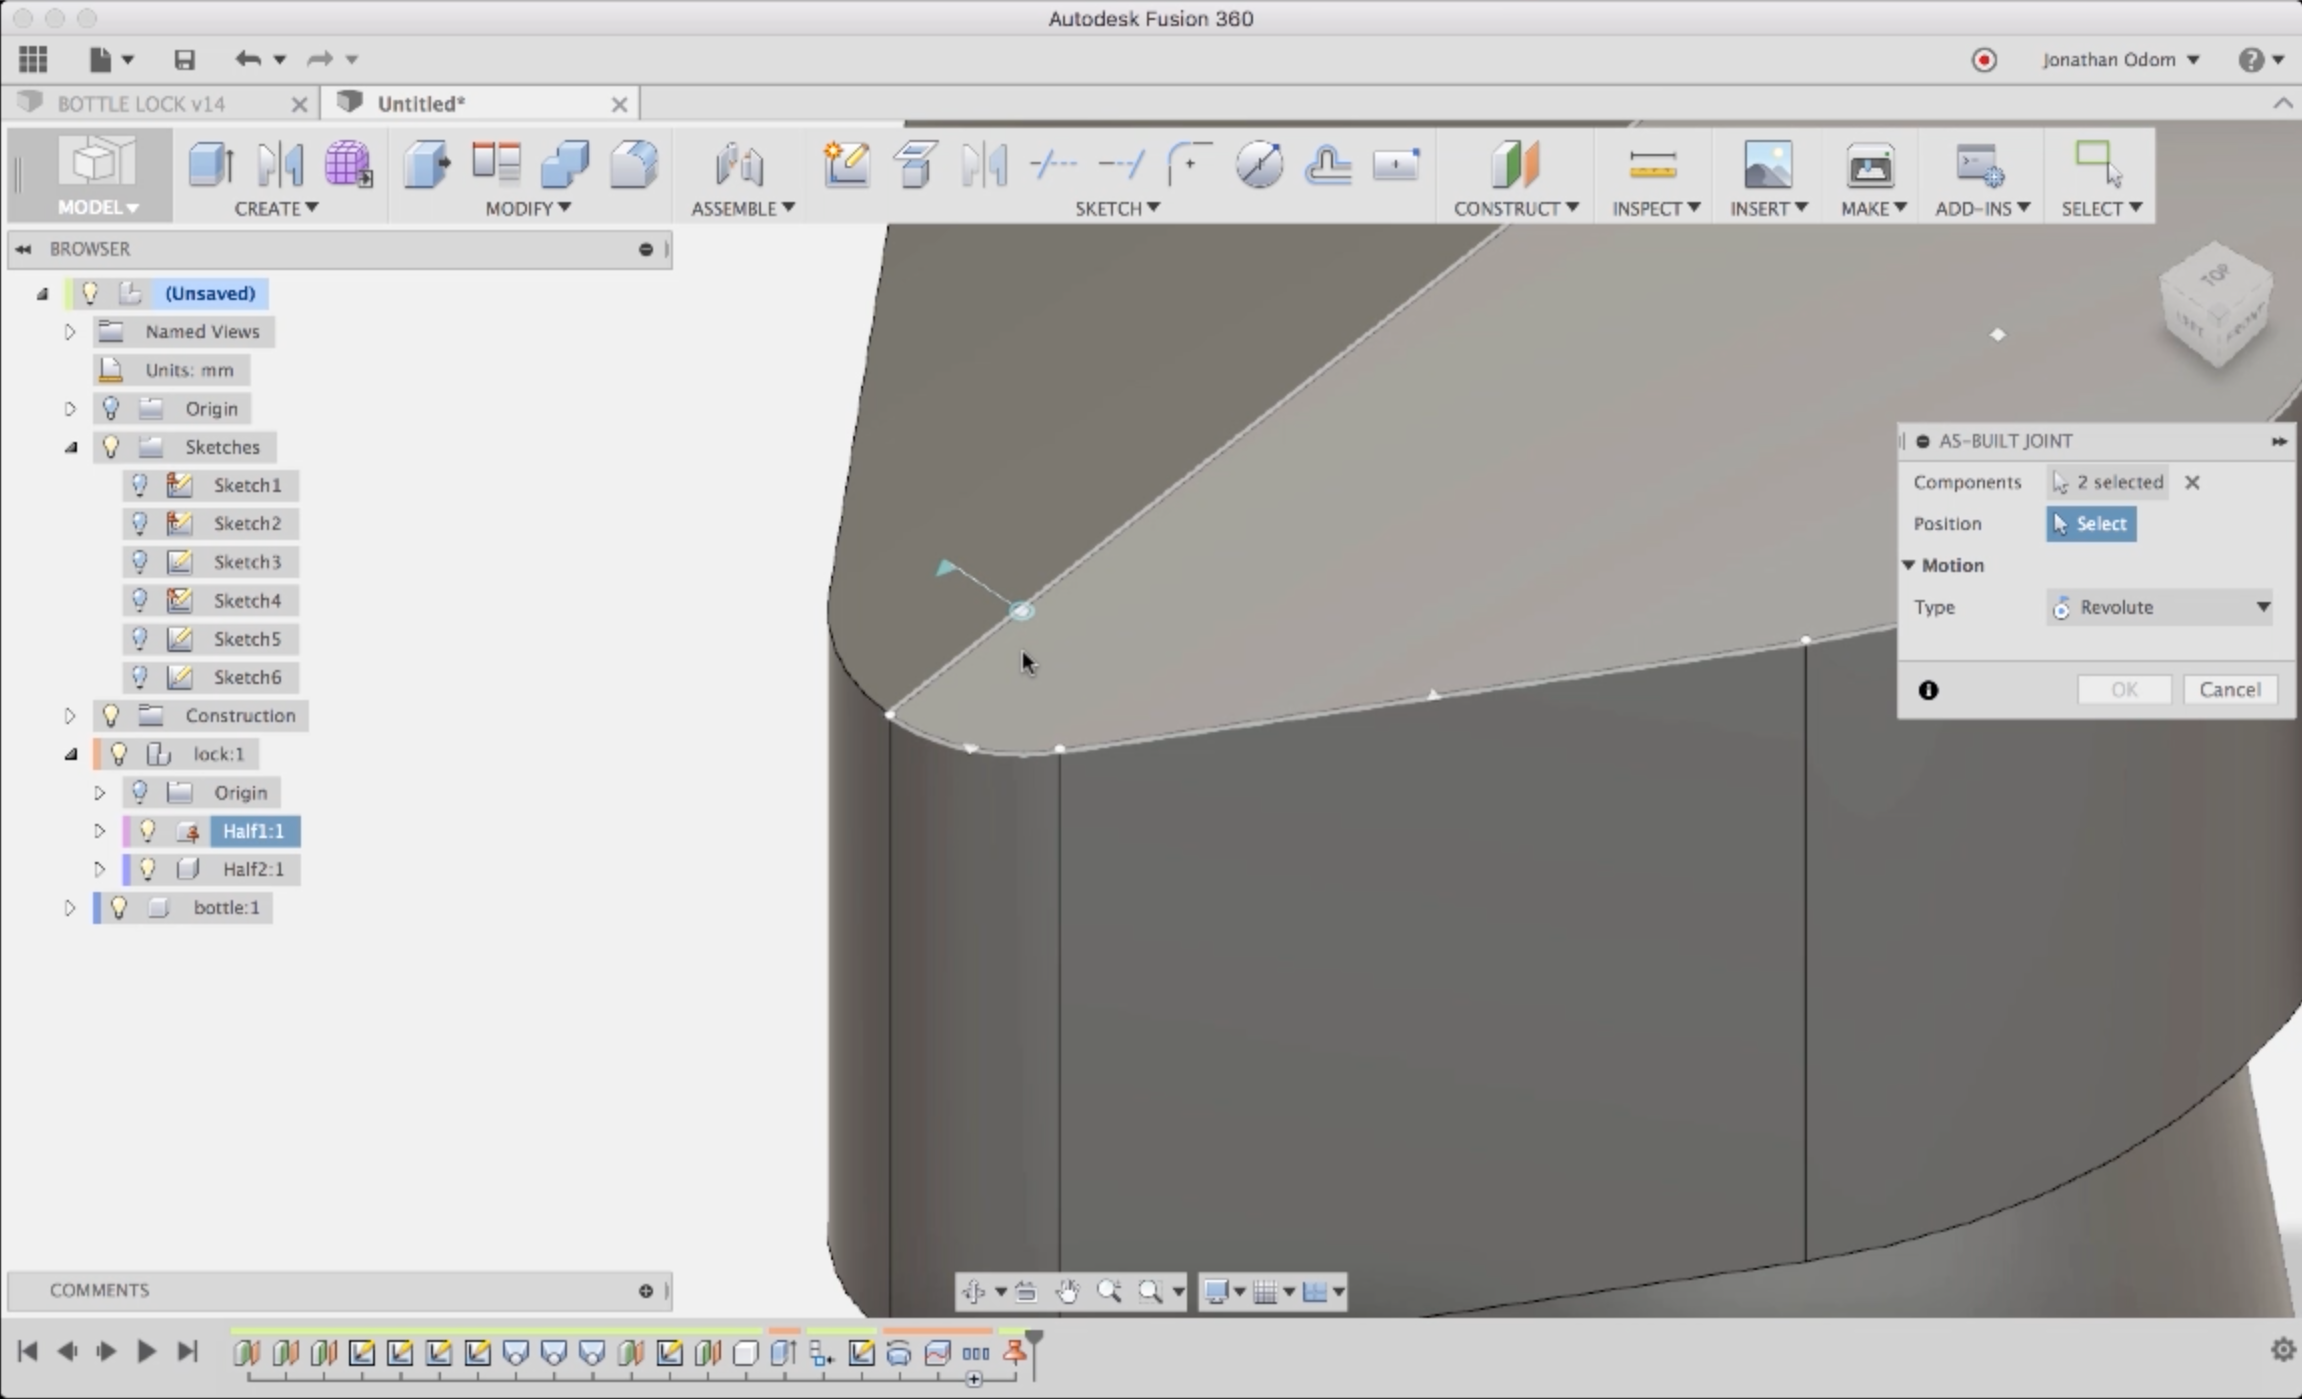Screen dimensions: 2302x1399
Task: Click the Save icon in the top toolbar
Action: point(184,60)
